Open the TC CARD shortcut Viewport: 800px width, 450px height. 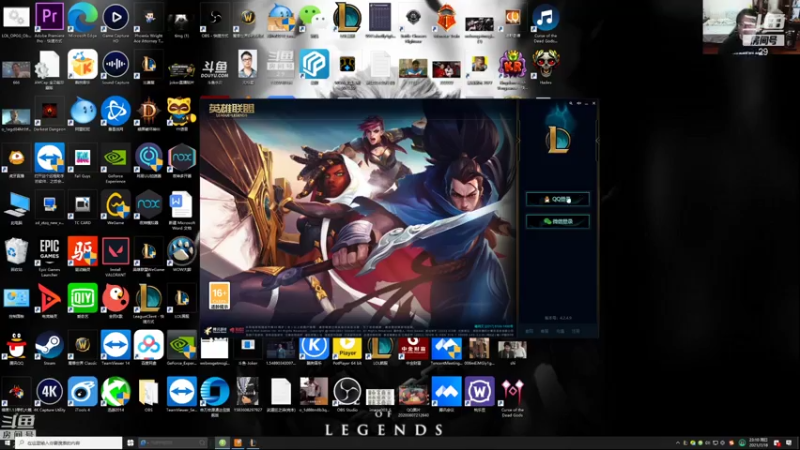(83, 205)
